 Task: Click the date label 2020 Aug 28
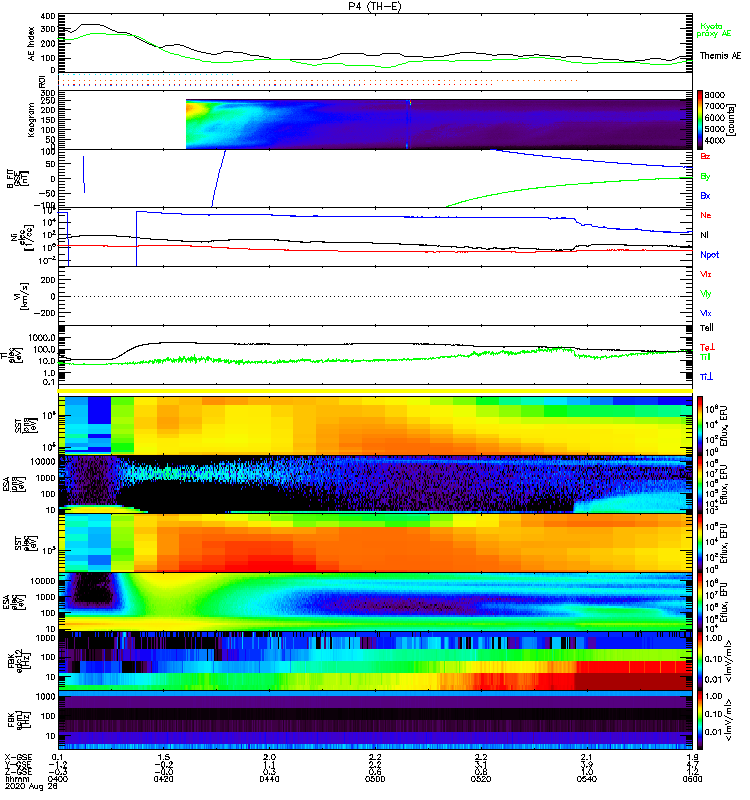(x=32, y=786)
